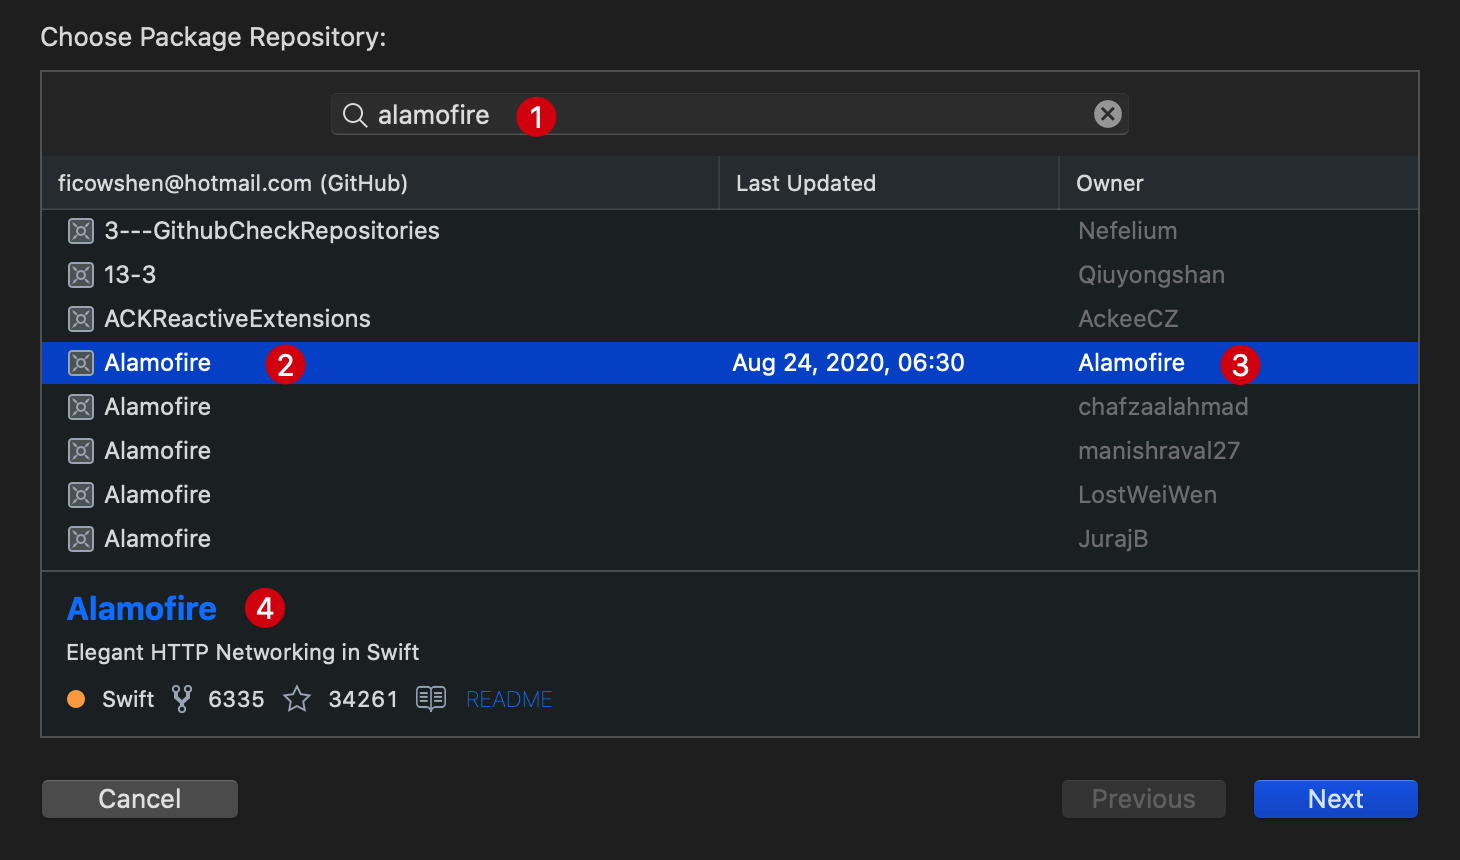The image size is (1460, 860).
Task: Click the Elegant HTTP Networking in Swift description
Action: point(243,652)
